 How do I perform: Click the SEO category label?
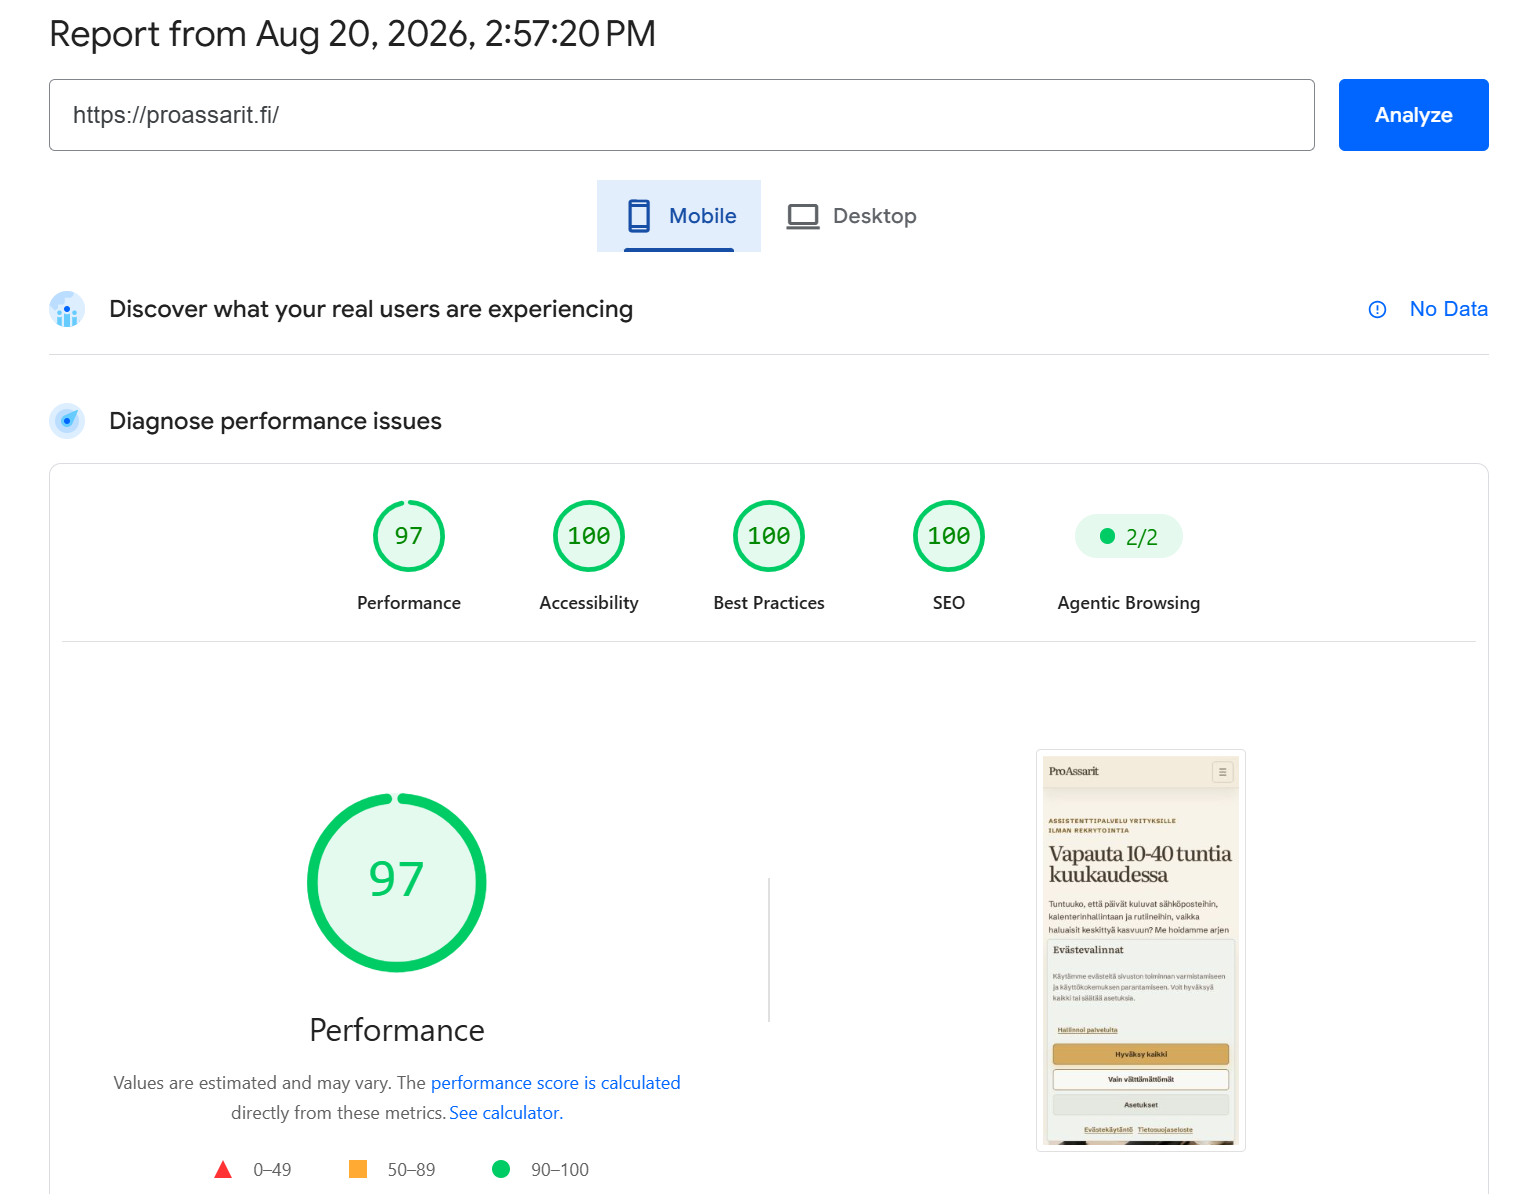pos(949,603)
